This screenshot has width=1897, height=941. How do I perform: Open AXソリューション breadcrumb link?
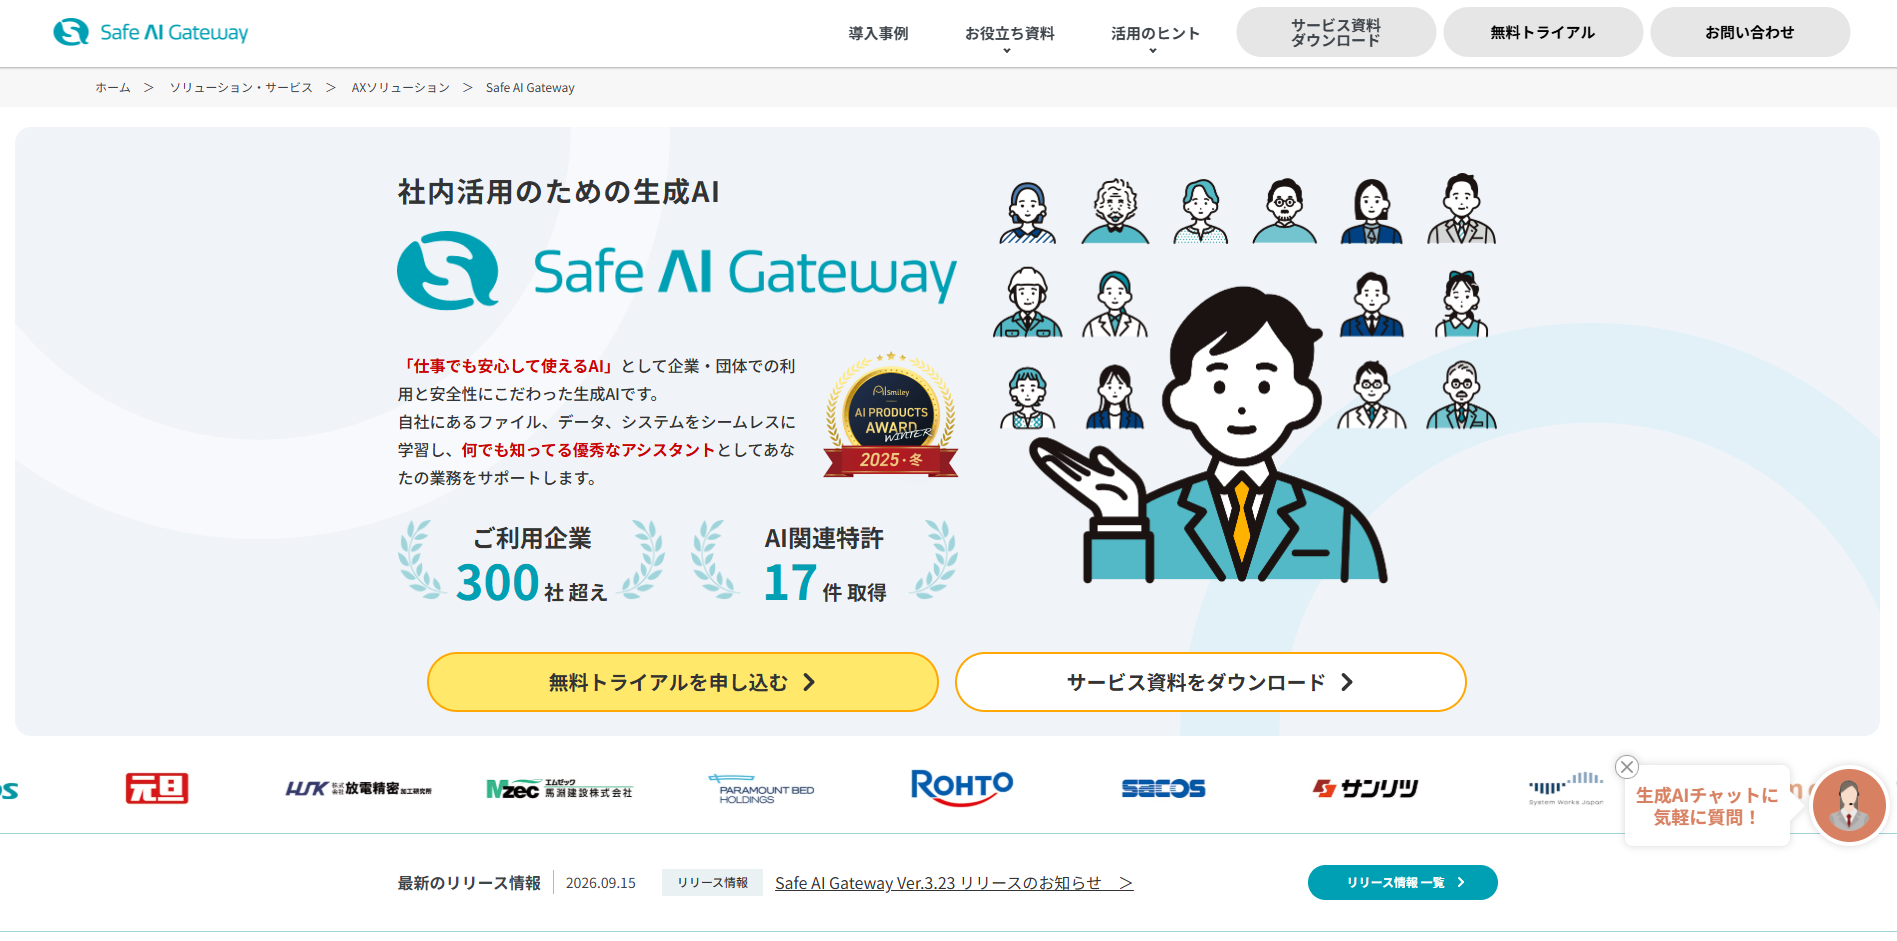point(400,88)
